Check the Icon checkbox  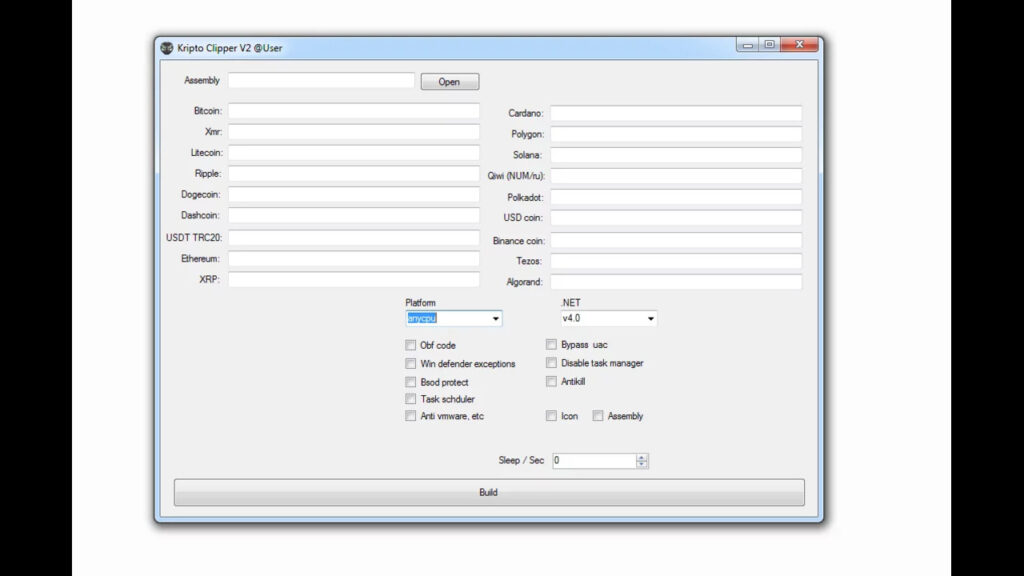coord(551,416)
